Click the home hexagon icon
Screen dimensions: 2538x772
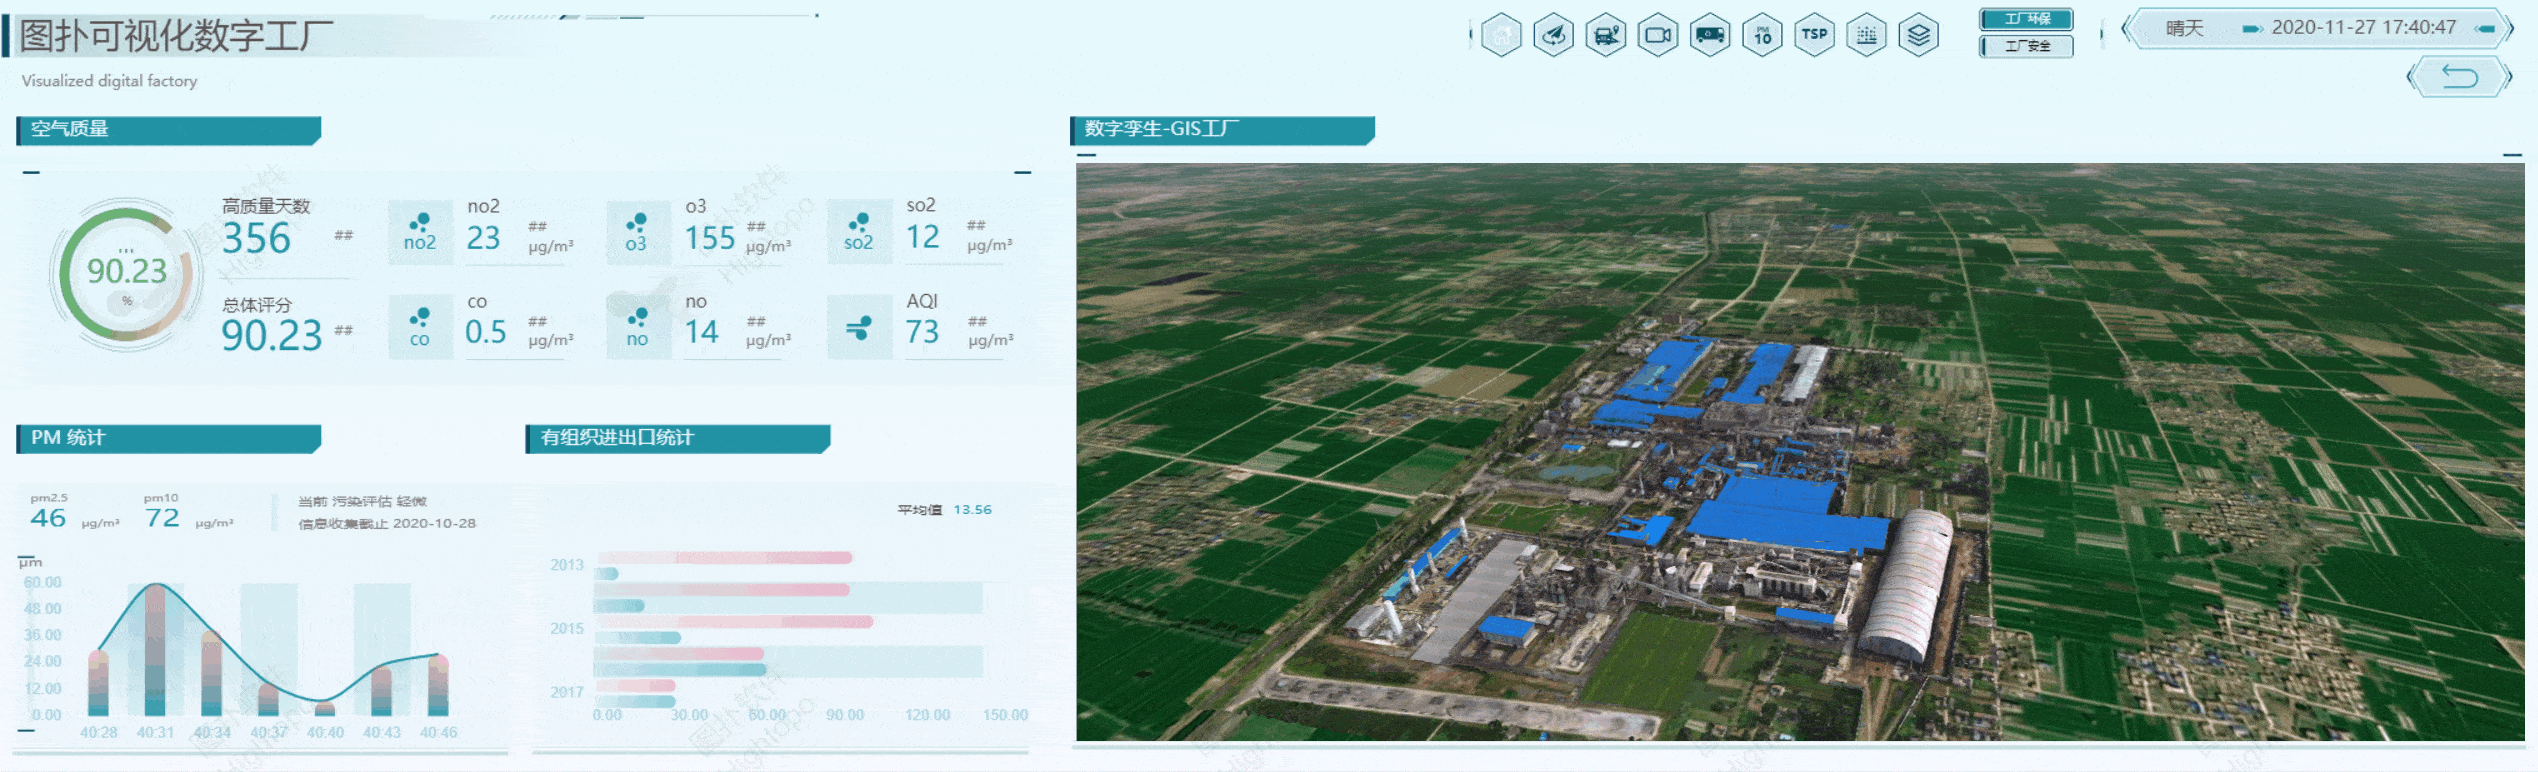click(x=1501, y=36)
